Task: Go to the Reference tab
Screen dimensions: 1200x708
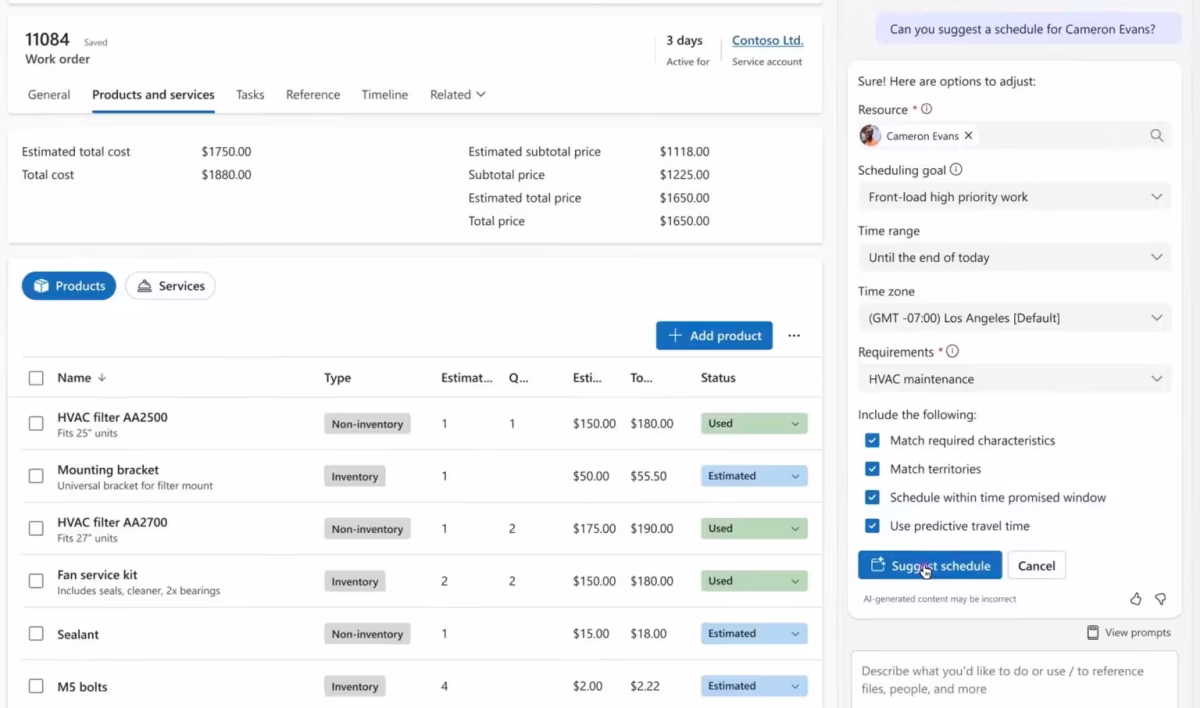Action: [313, 95]
